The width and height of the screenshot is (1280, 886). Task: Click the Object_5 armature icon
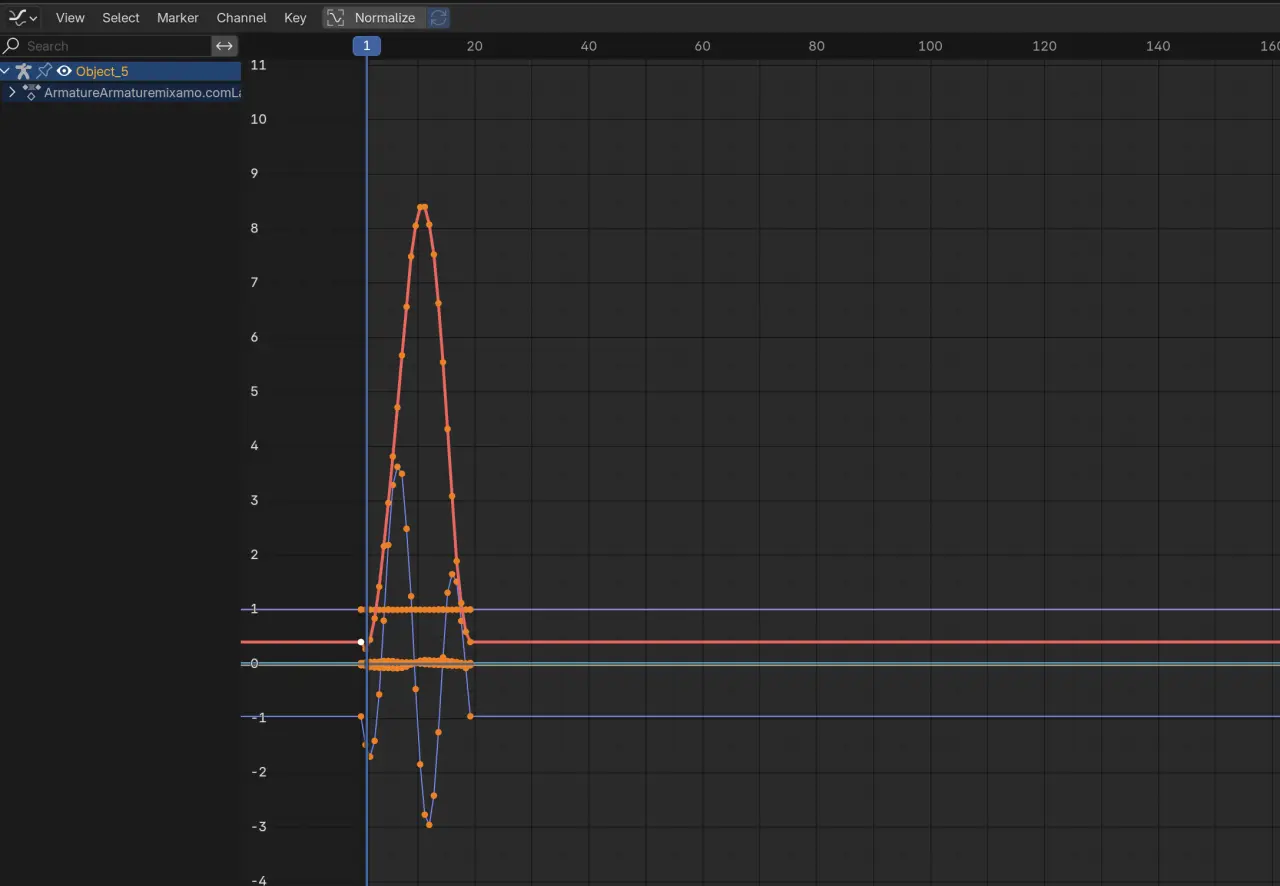[24, 71]
